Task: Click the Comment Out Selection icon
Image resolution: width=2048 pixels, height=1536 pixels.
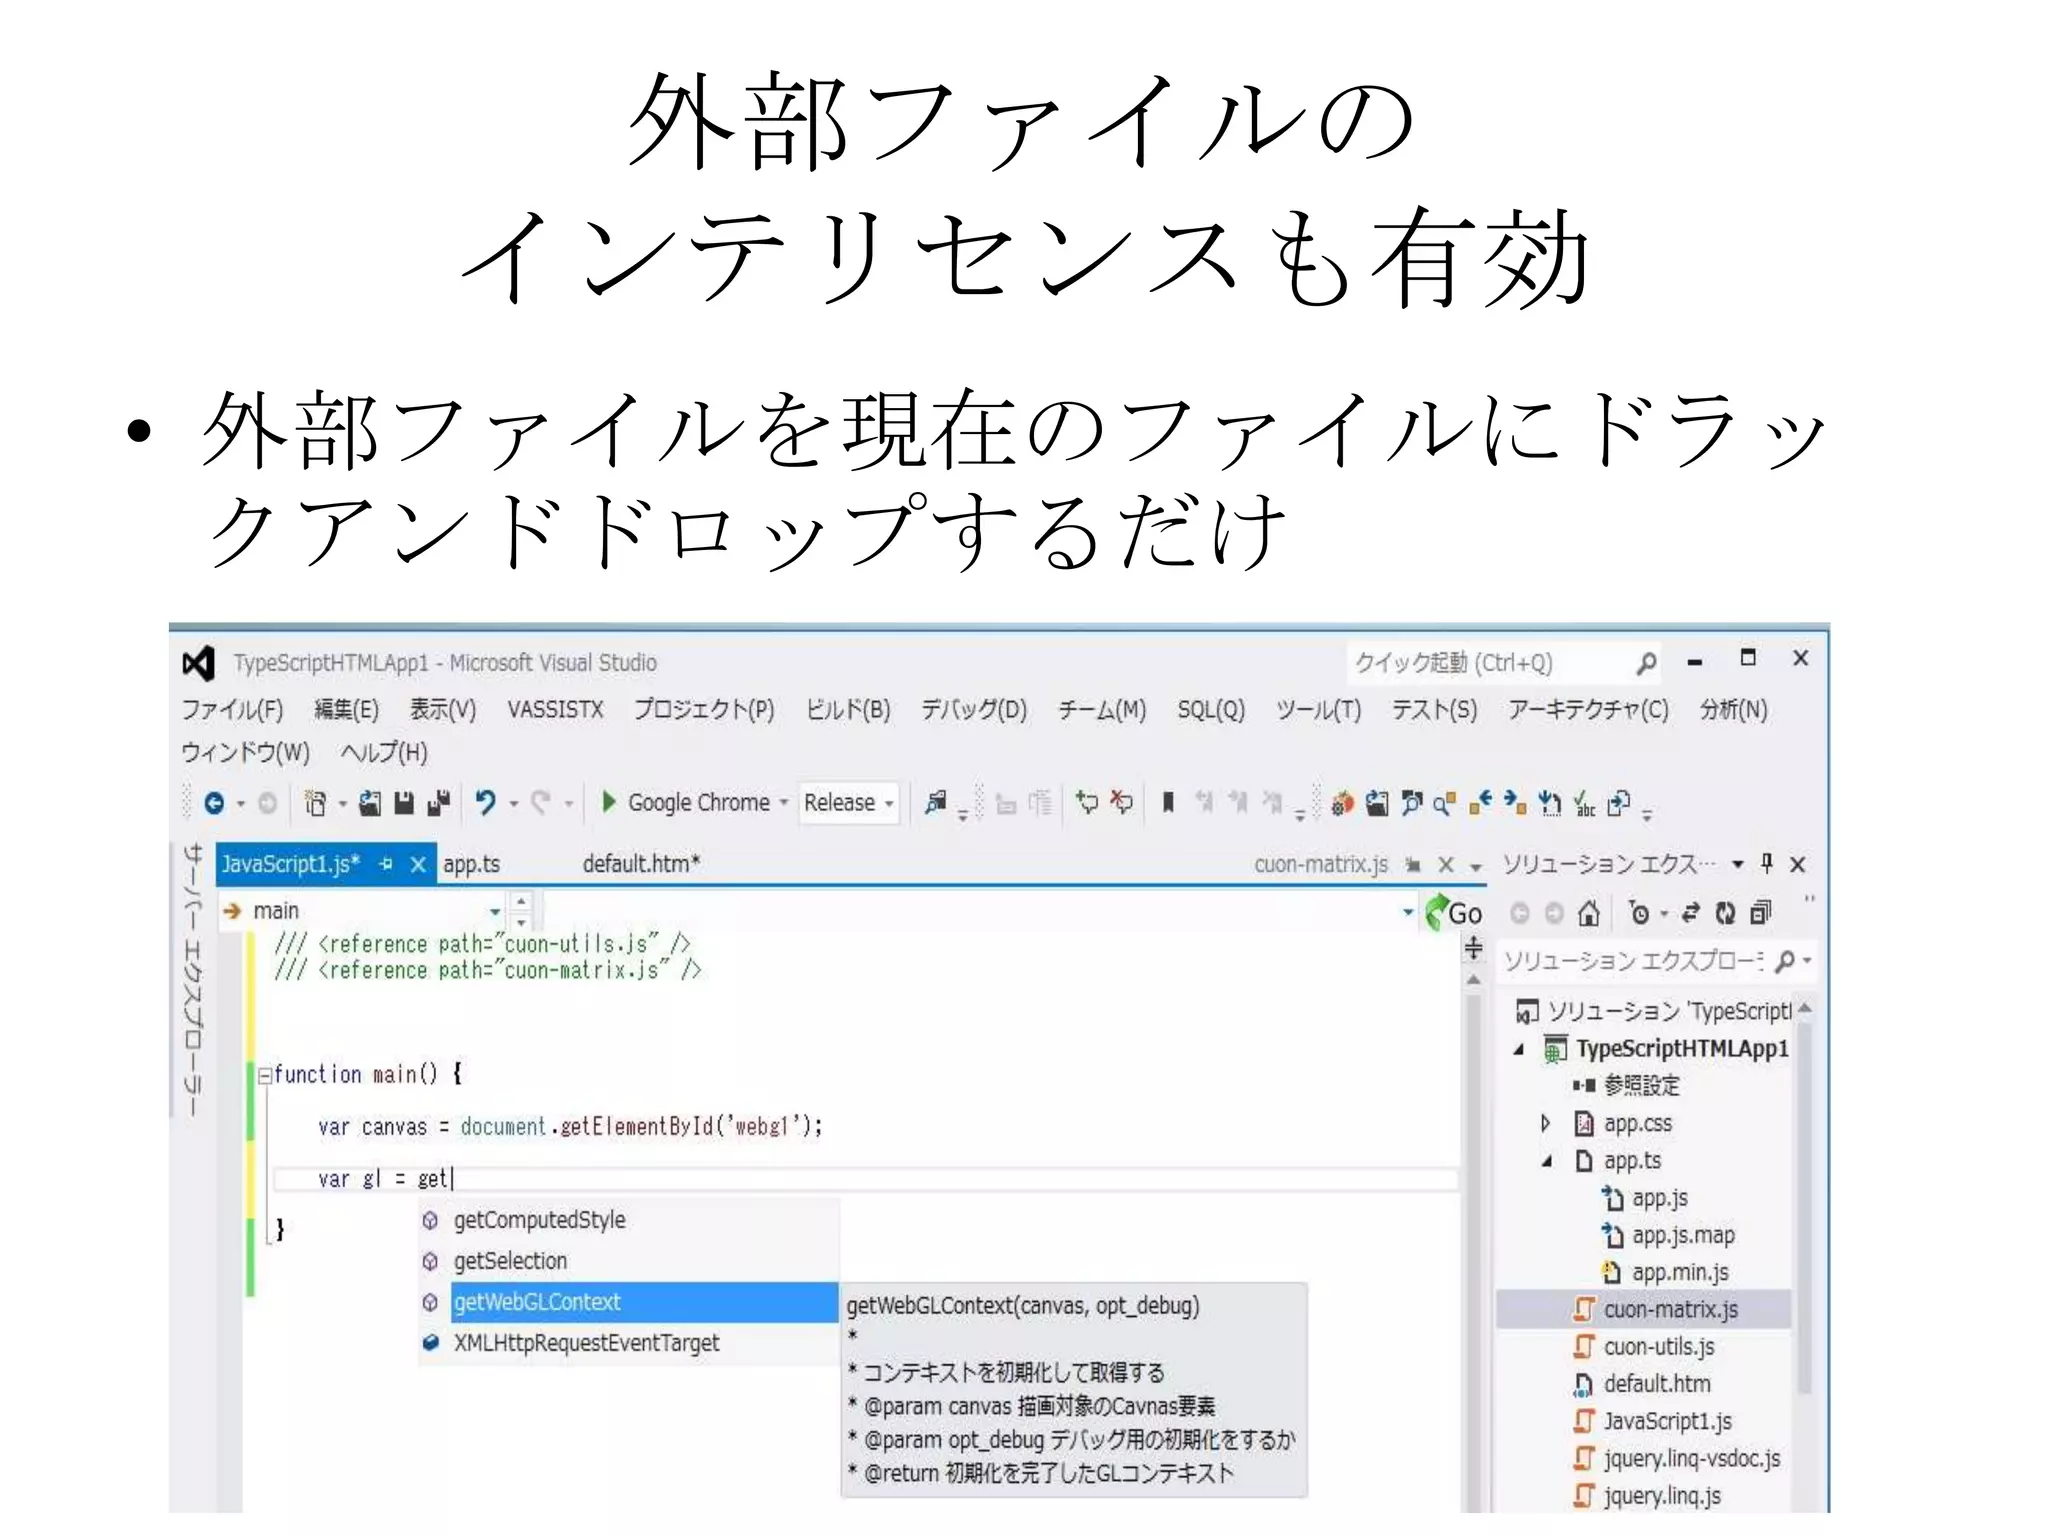Action: pos(1087,802)
